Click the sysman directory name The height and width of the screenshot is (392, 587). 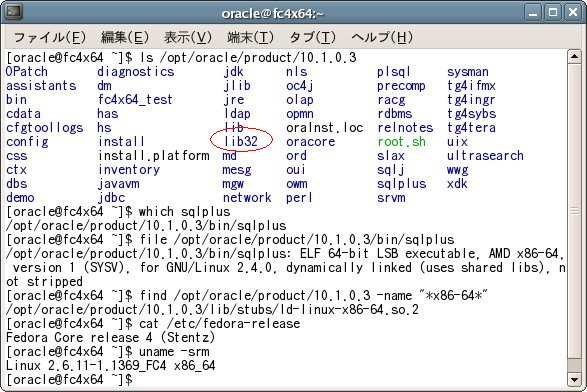point(468,72)
